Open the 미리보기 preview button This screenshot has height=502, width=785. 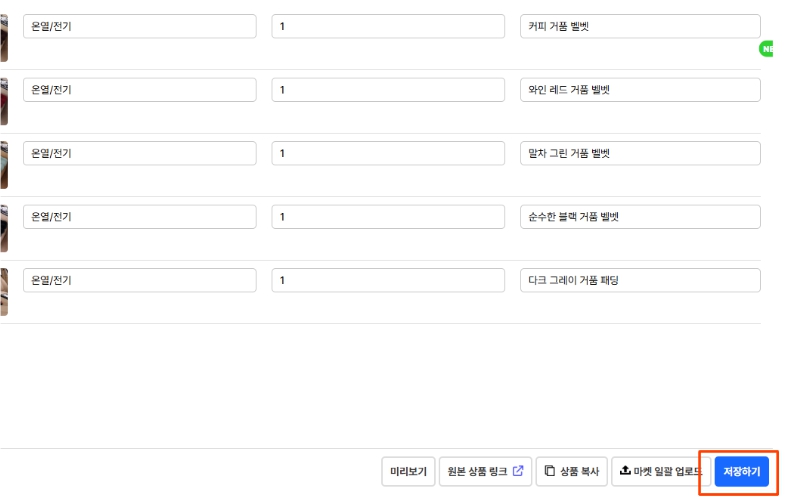point(408,471)
